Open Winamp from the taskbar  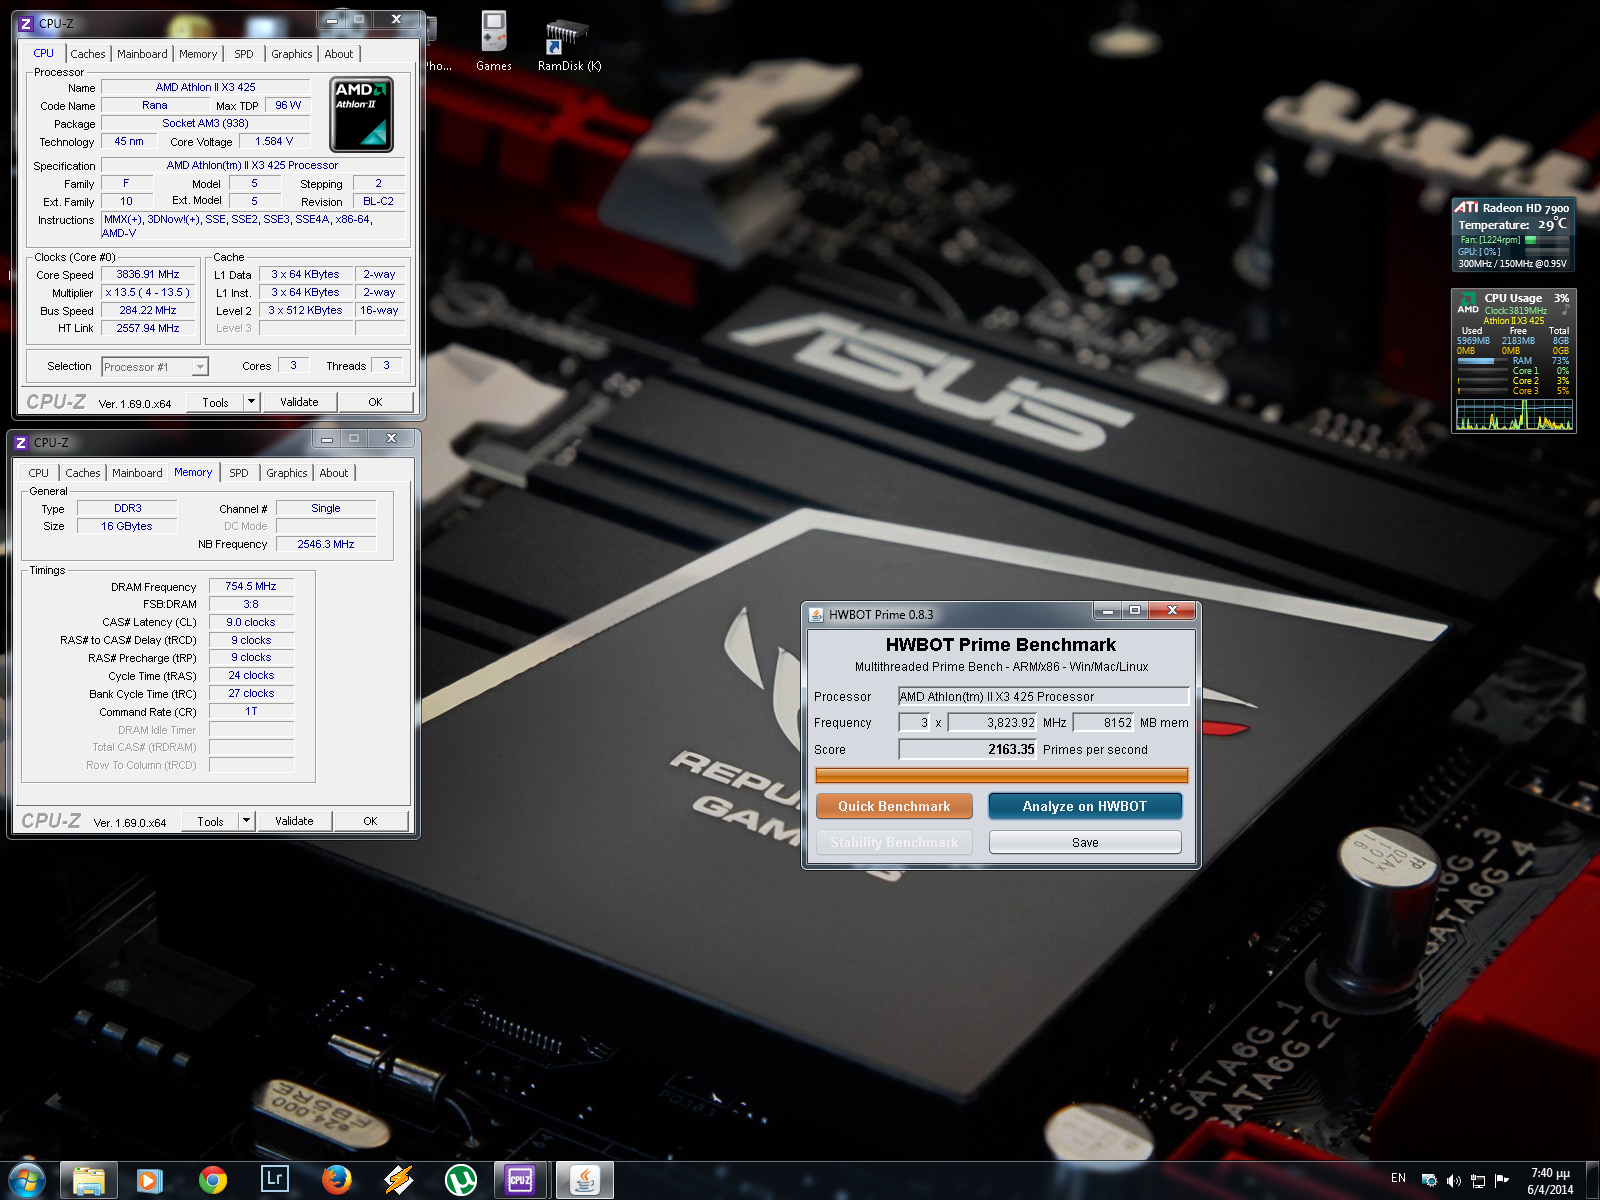[399, 1181]
